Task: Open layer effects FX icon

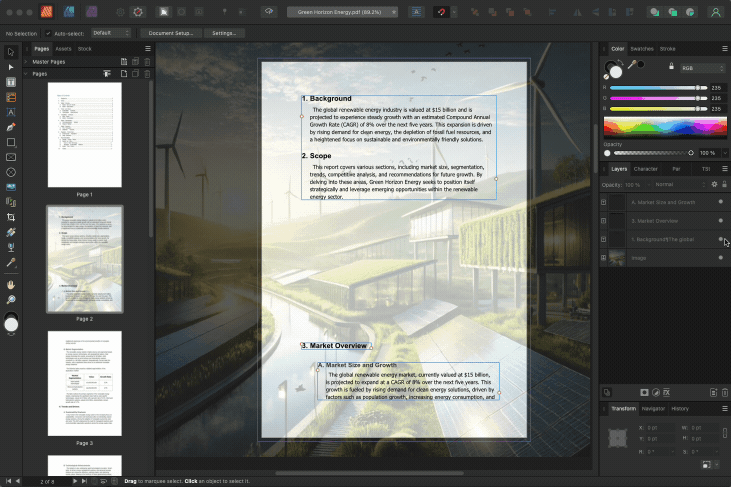Action: 667,392
